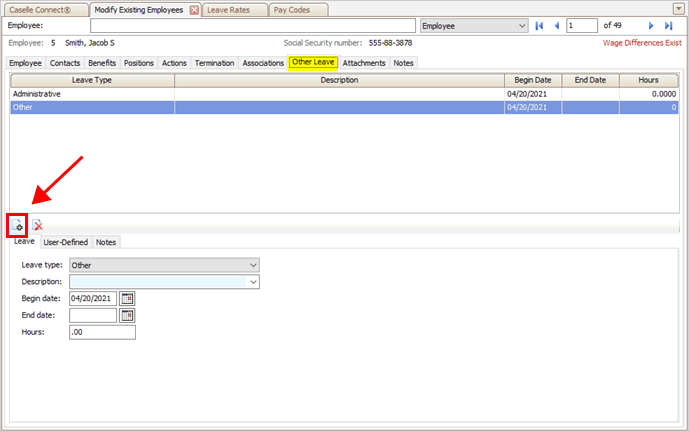689x432 pixels.
Task: Open the User-Defined sub-tab
Action: (x=66, y=242)
